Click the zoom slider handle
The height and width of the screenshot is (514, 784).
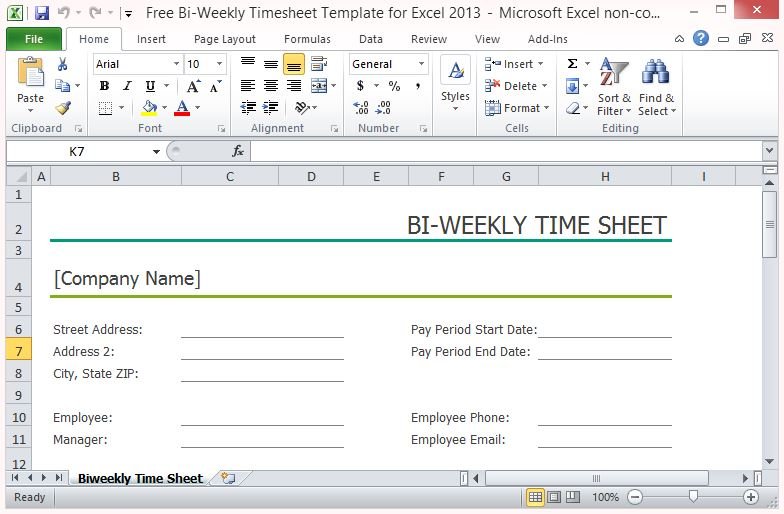(x=693, y=496)
